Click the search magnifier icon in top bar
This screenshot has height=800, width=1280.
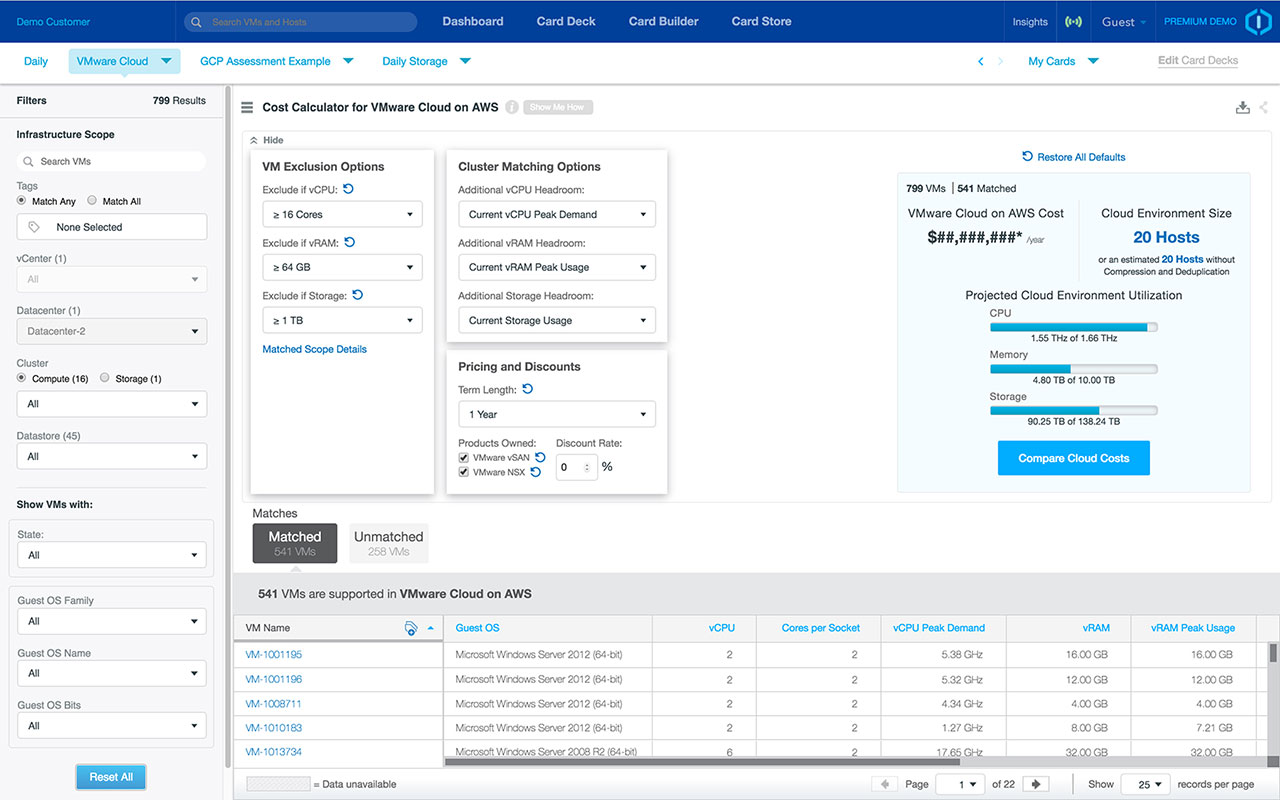pos(197,22)
